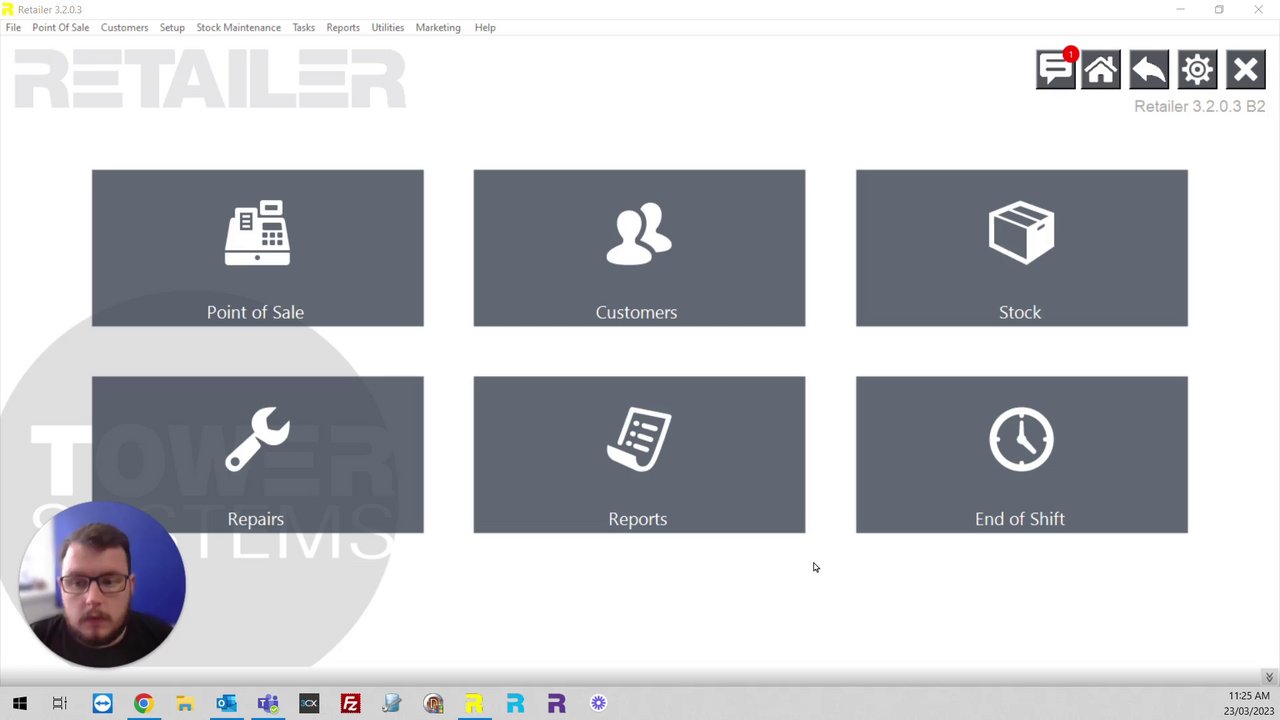Open the Reports menu in menu bar
1280x720 pixels.
click(342, 27)
